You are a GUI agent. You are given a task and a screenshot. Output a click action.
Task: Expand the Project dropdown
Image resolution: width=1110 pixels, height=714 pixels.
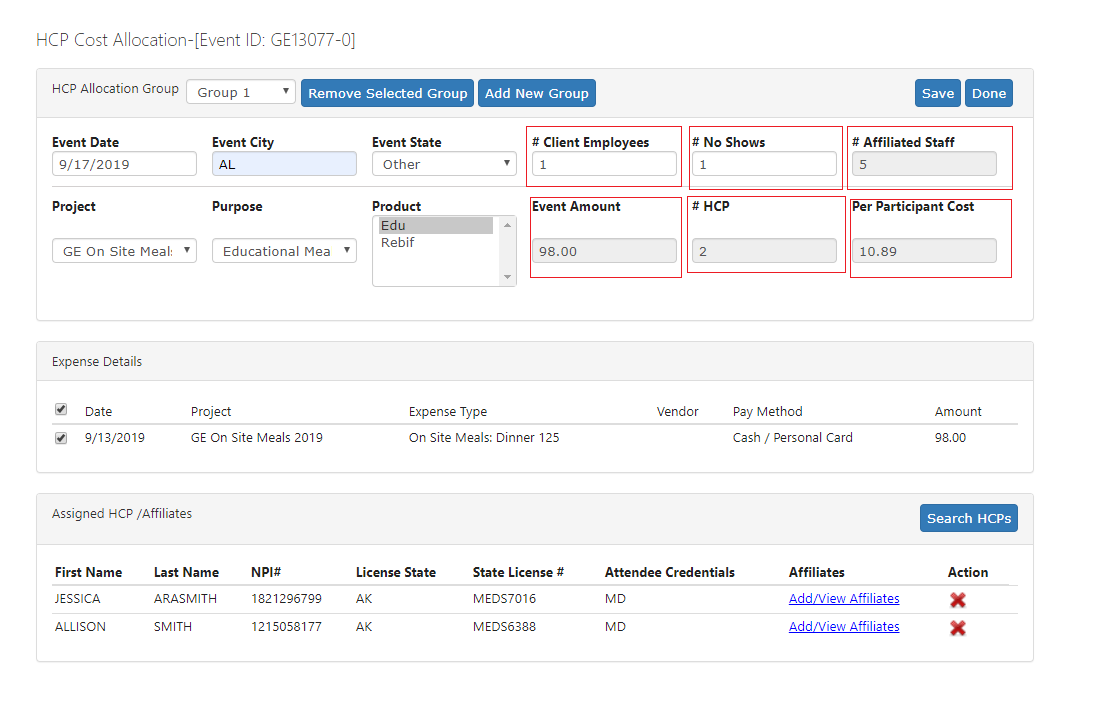tap(124, 251)
